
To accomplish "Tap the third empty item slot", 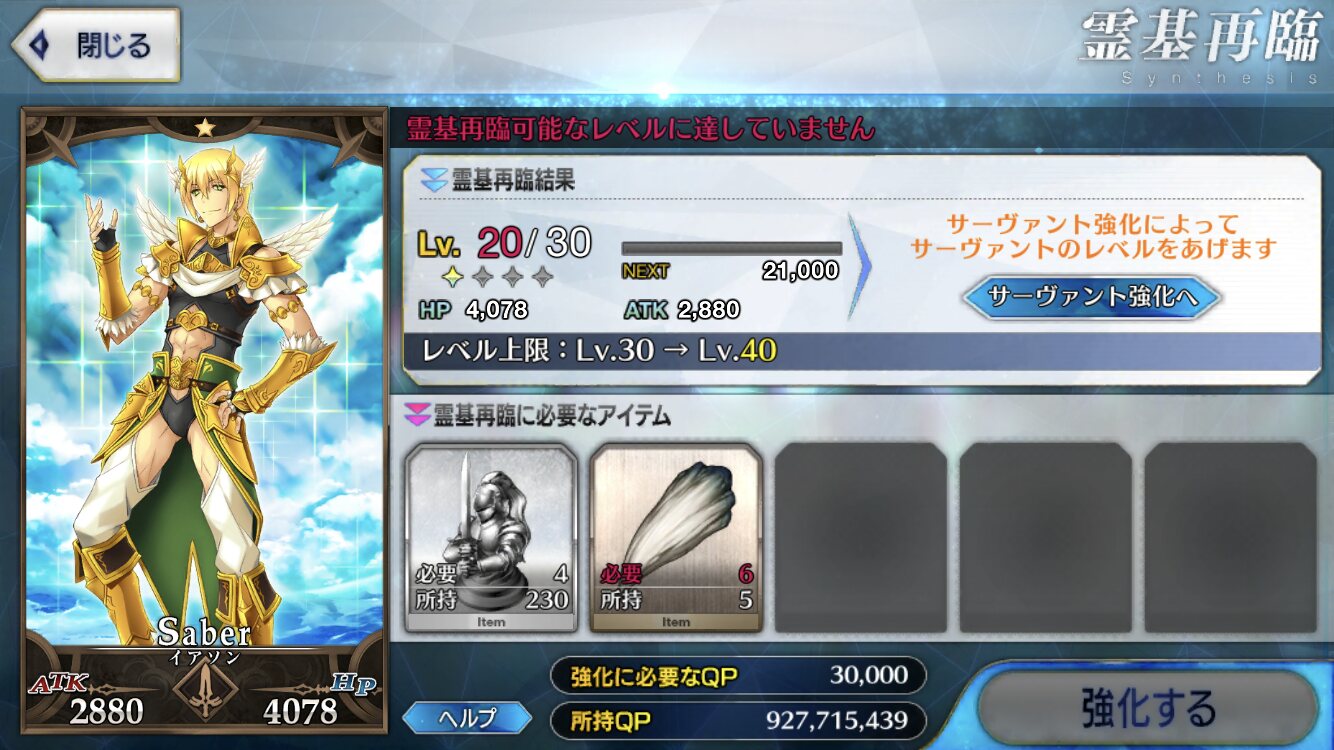I will pyautogui.click(x=861, y=538).
